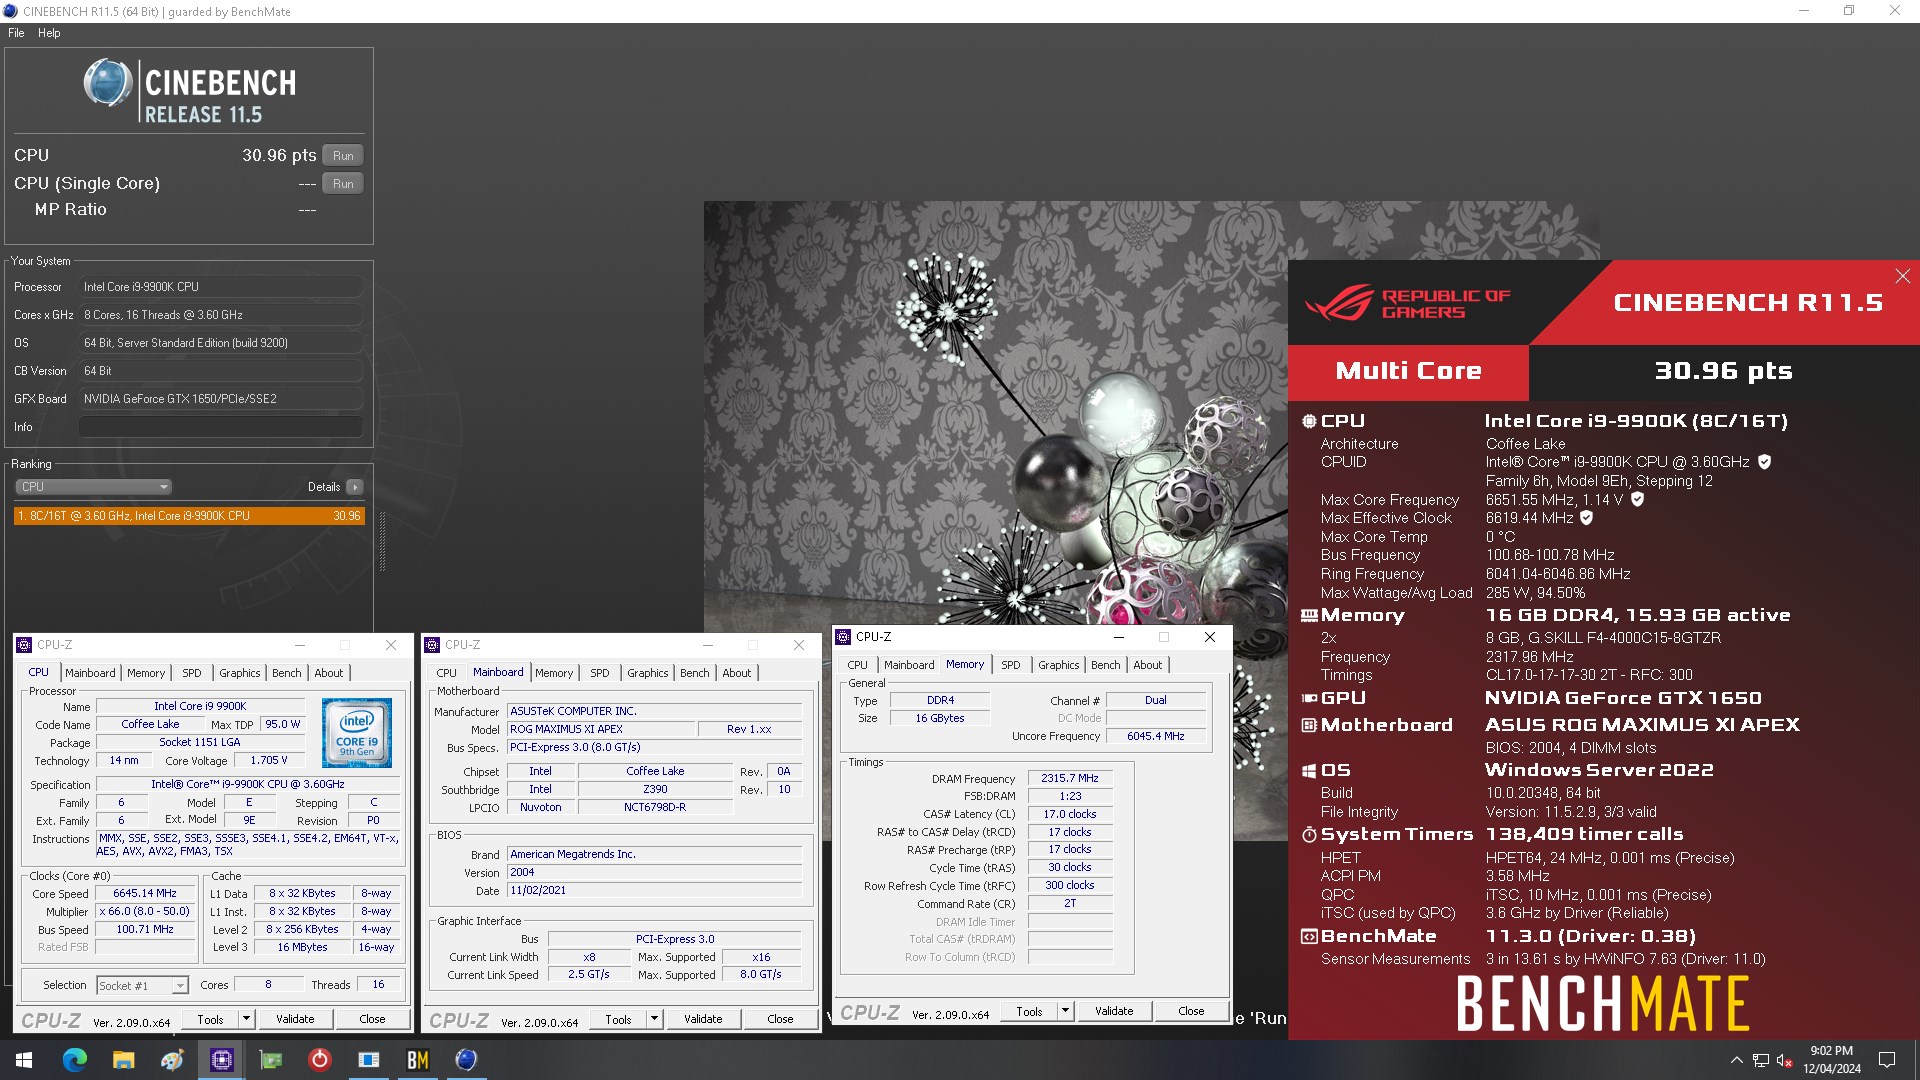1920x1080 pixels.
Task: Click the Processor field Intel Core i9-9900K CPU
Action: (220, 287)
